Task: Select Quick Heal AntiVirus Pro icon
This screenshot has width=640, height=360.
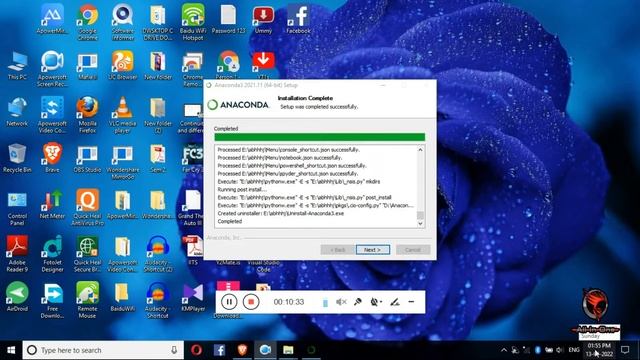Action: (x=87, y=208)
